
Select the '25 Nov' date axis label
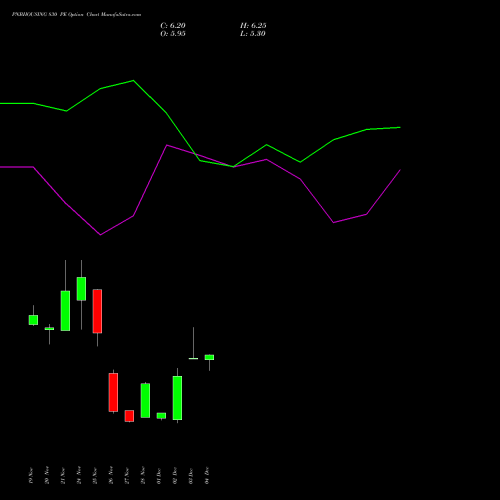point(95,475)
